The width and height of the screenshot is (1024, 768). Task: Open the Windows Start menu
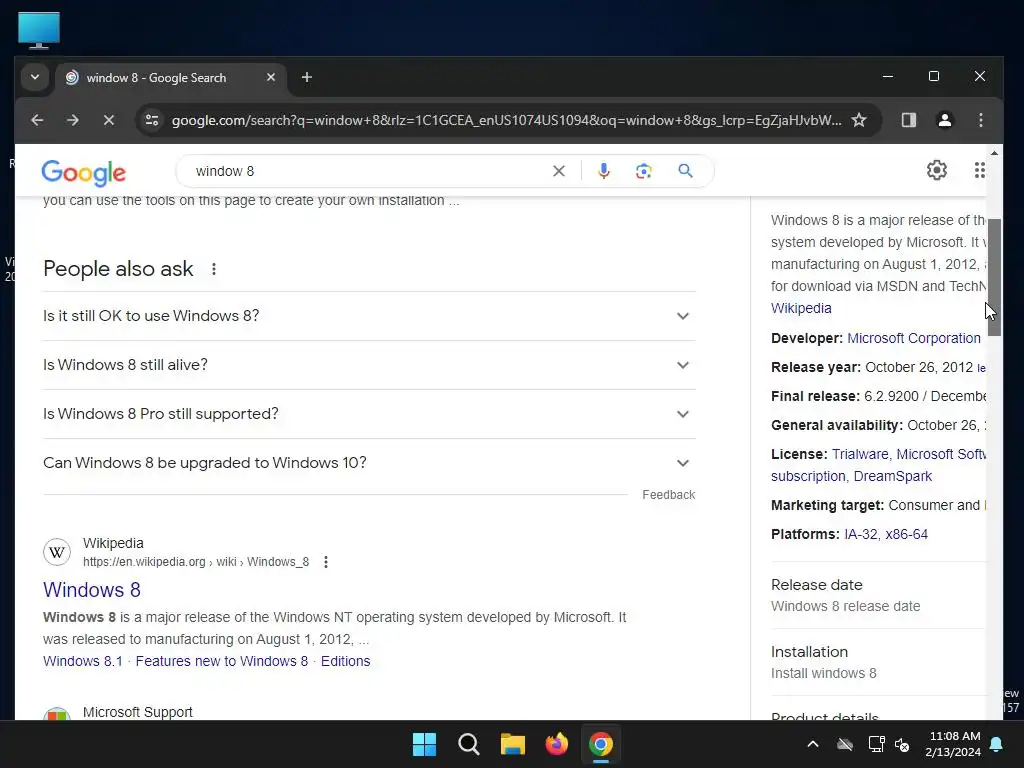[x=424, y=744]
